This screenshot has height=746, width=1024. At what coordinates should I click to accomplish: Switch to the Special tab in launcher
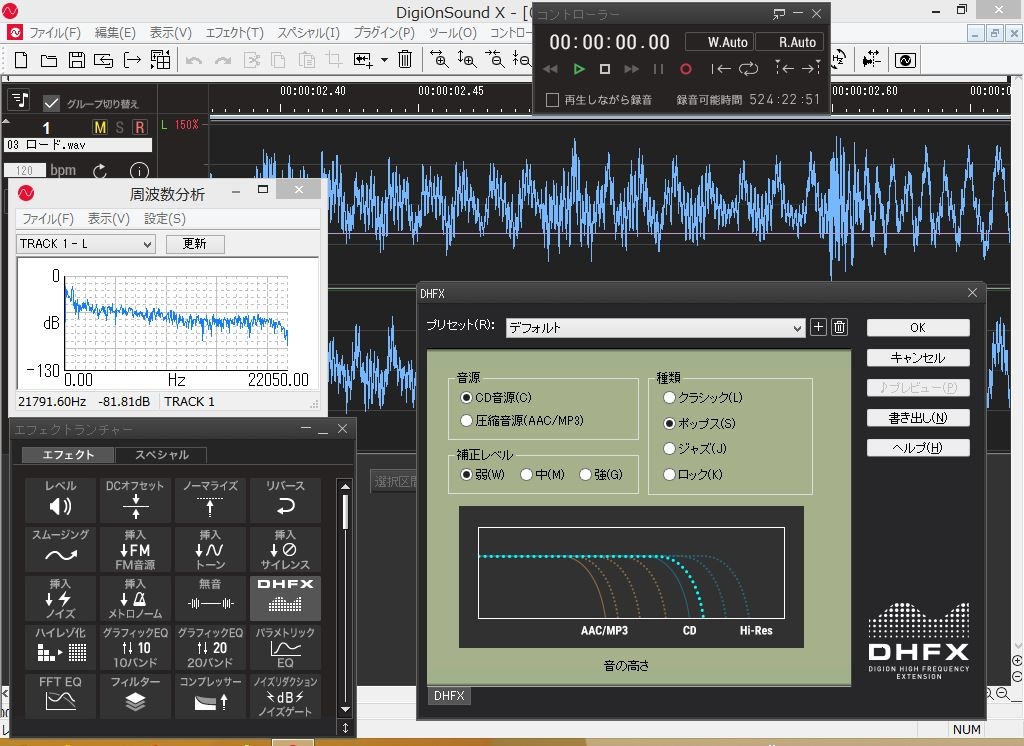161,455
